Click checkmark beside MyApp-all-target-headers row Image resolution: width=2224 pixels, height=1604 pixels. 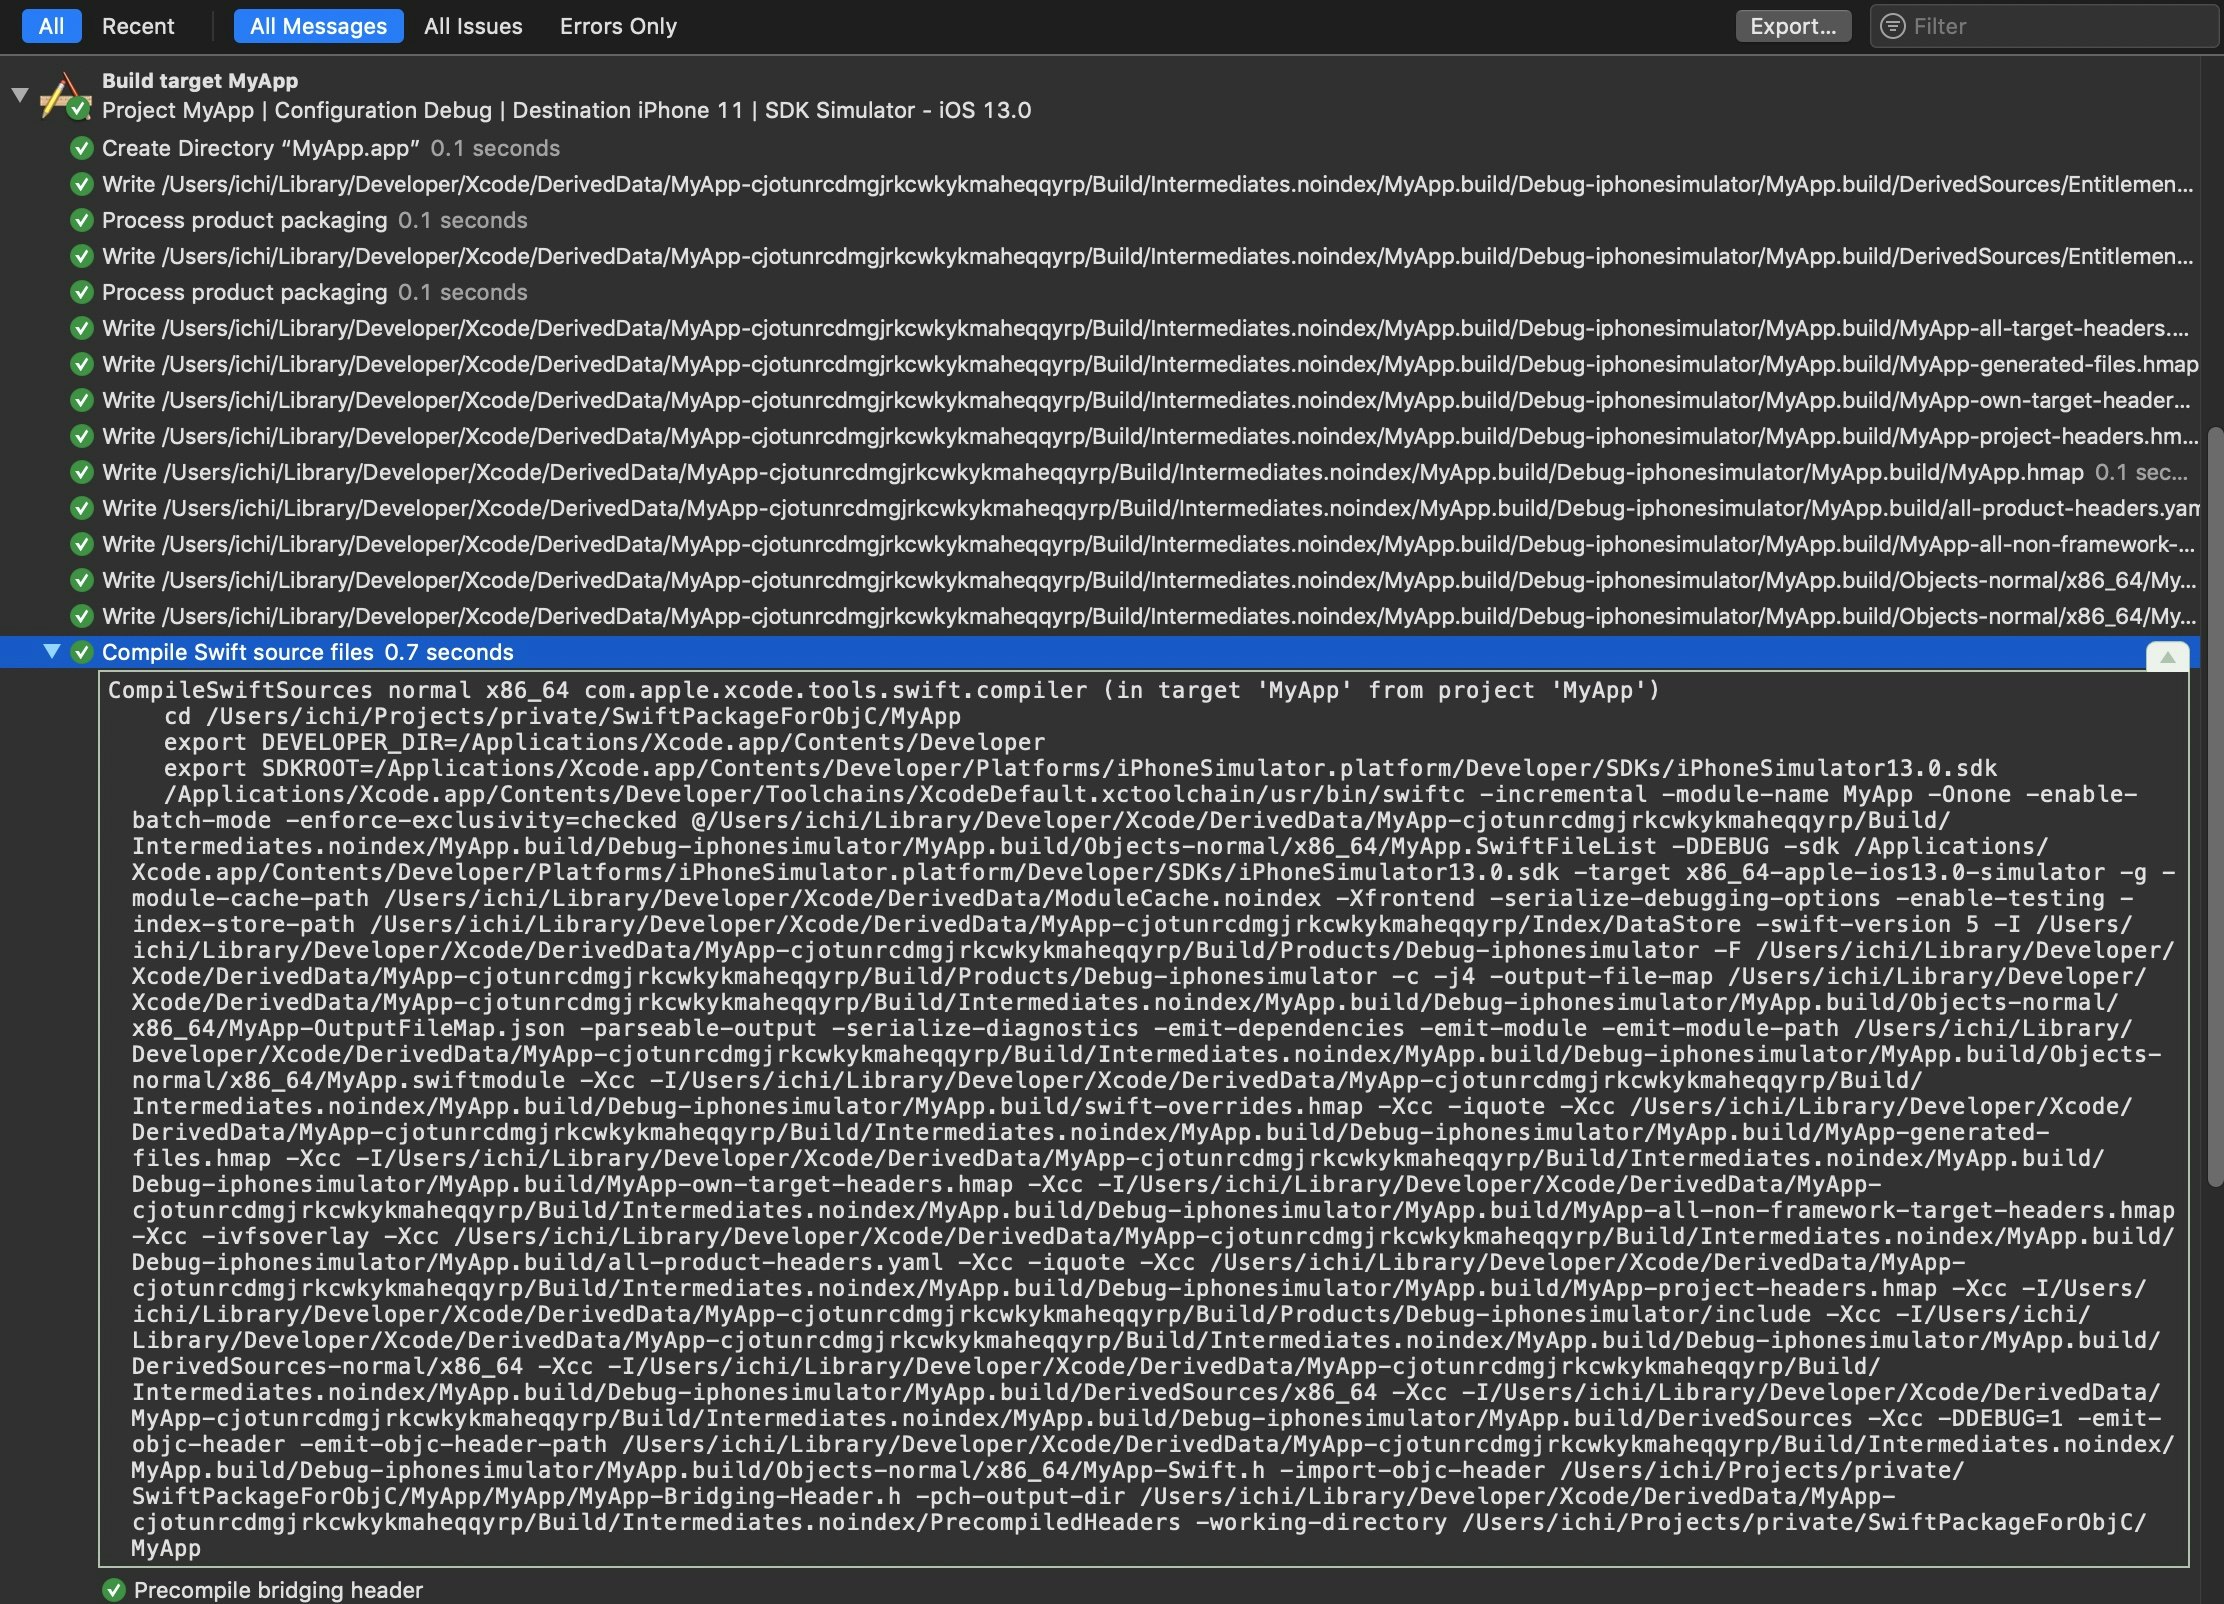tap(82, 329)
